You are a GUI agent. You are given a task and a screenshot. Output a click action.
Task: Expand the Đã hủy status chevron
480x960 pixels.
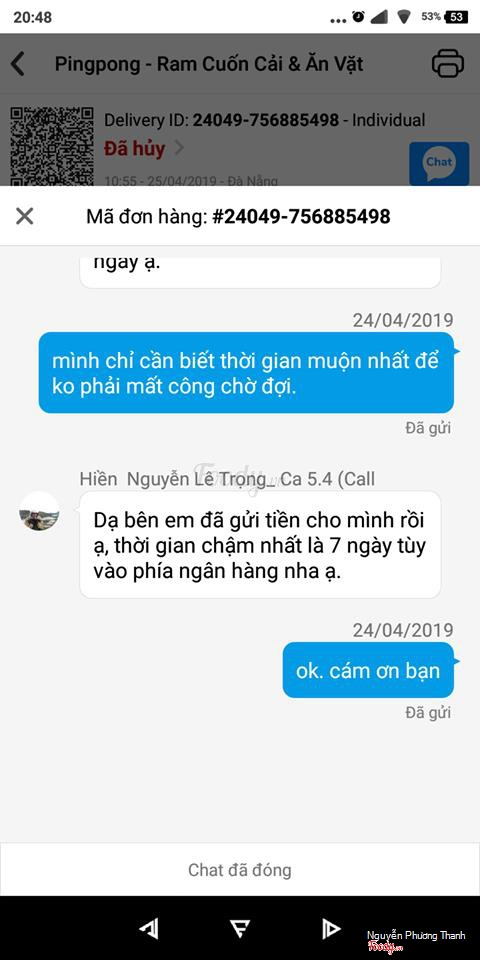point(179,148)
